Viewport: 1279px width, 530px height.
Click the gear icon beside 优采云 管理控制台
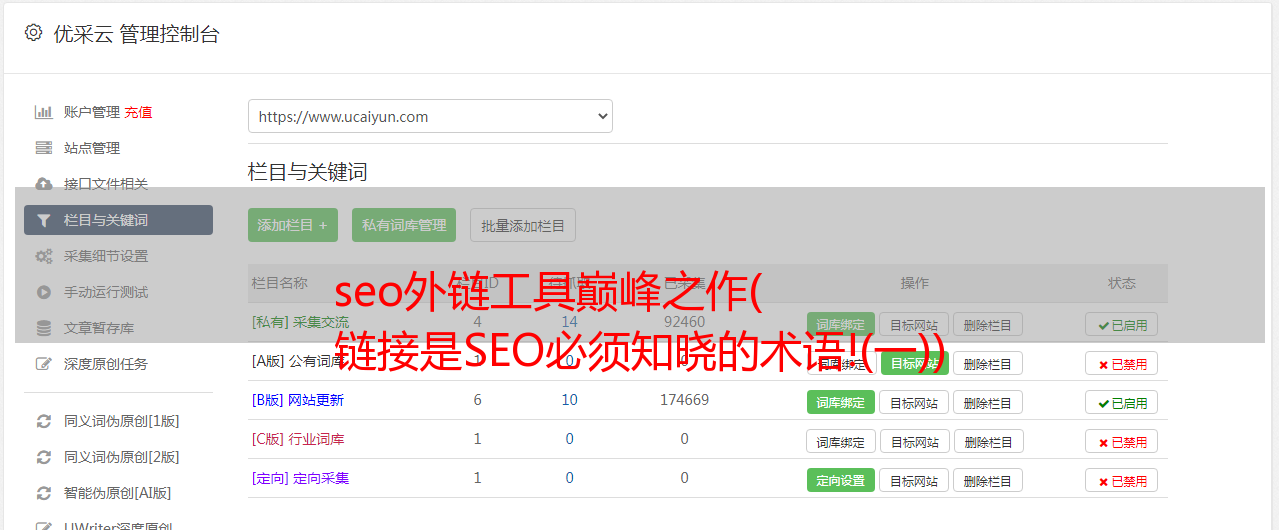33,33
